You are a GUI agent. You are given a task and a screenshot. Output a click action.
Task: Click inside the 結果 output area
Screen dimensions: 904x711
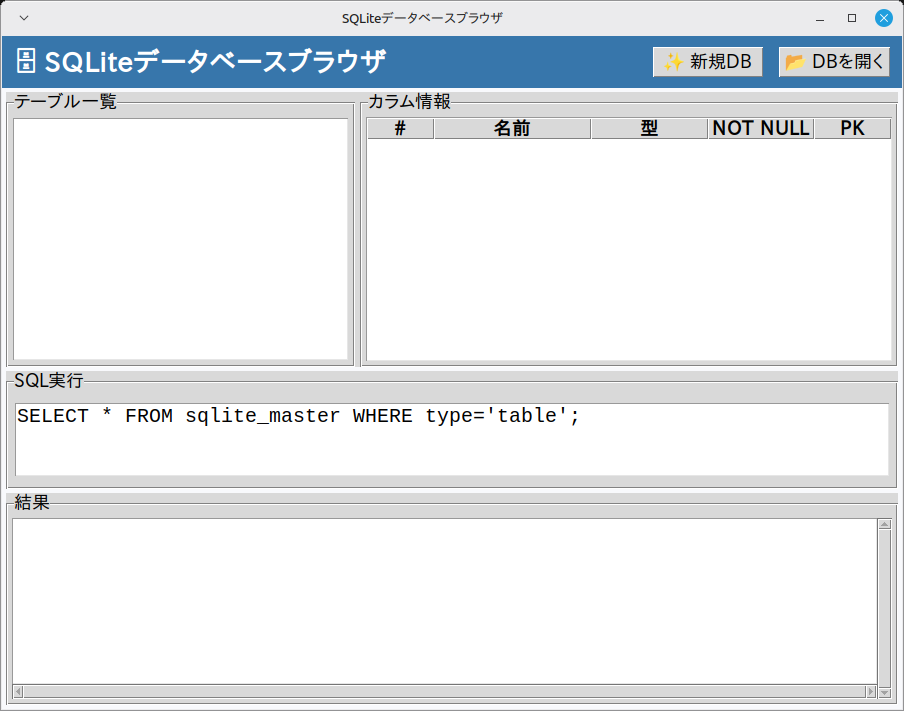(445, 601)
